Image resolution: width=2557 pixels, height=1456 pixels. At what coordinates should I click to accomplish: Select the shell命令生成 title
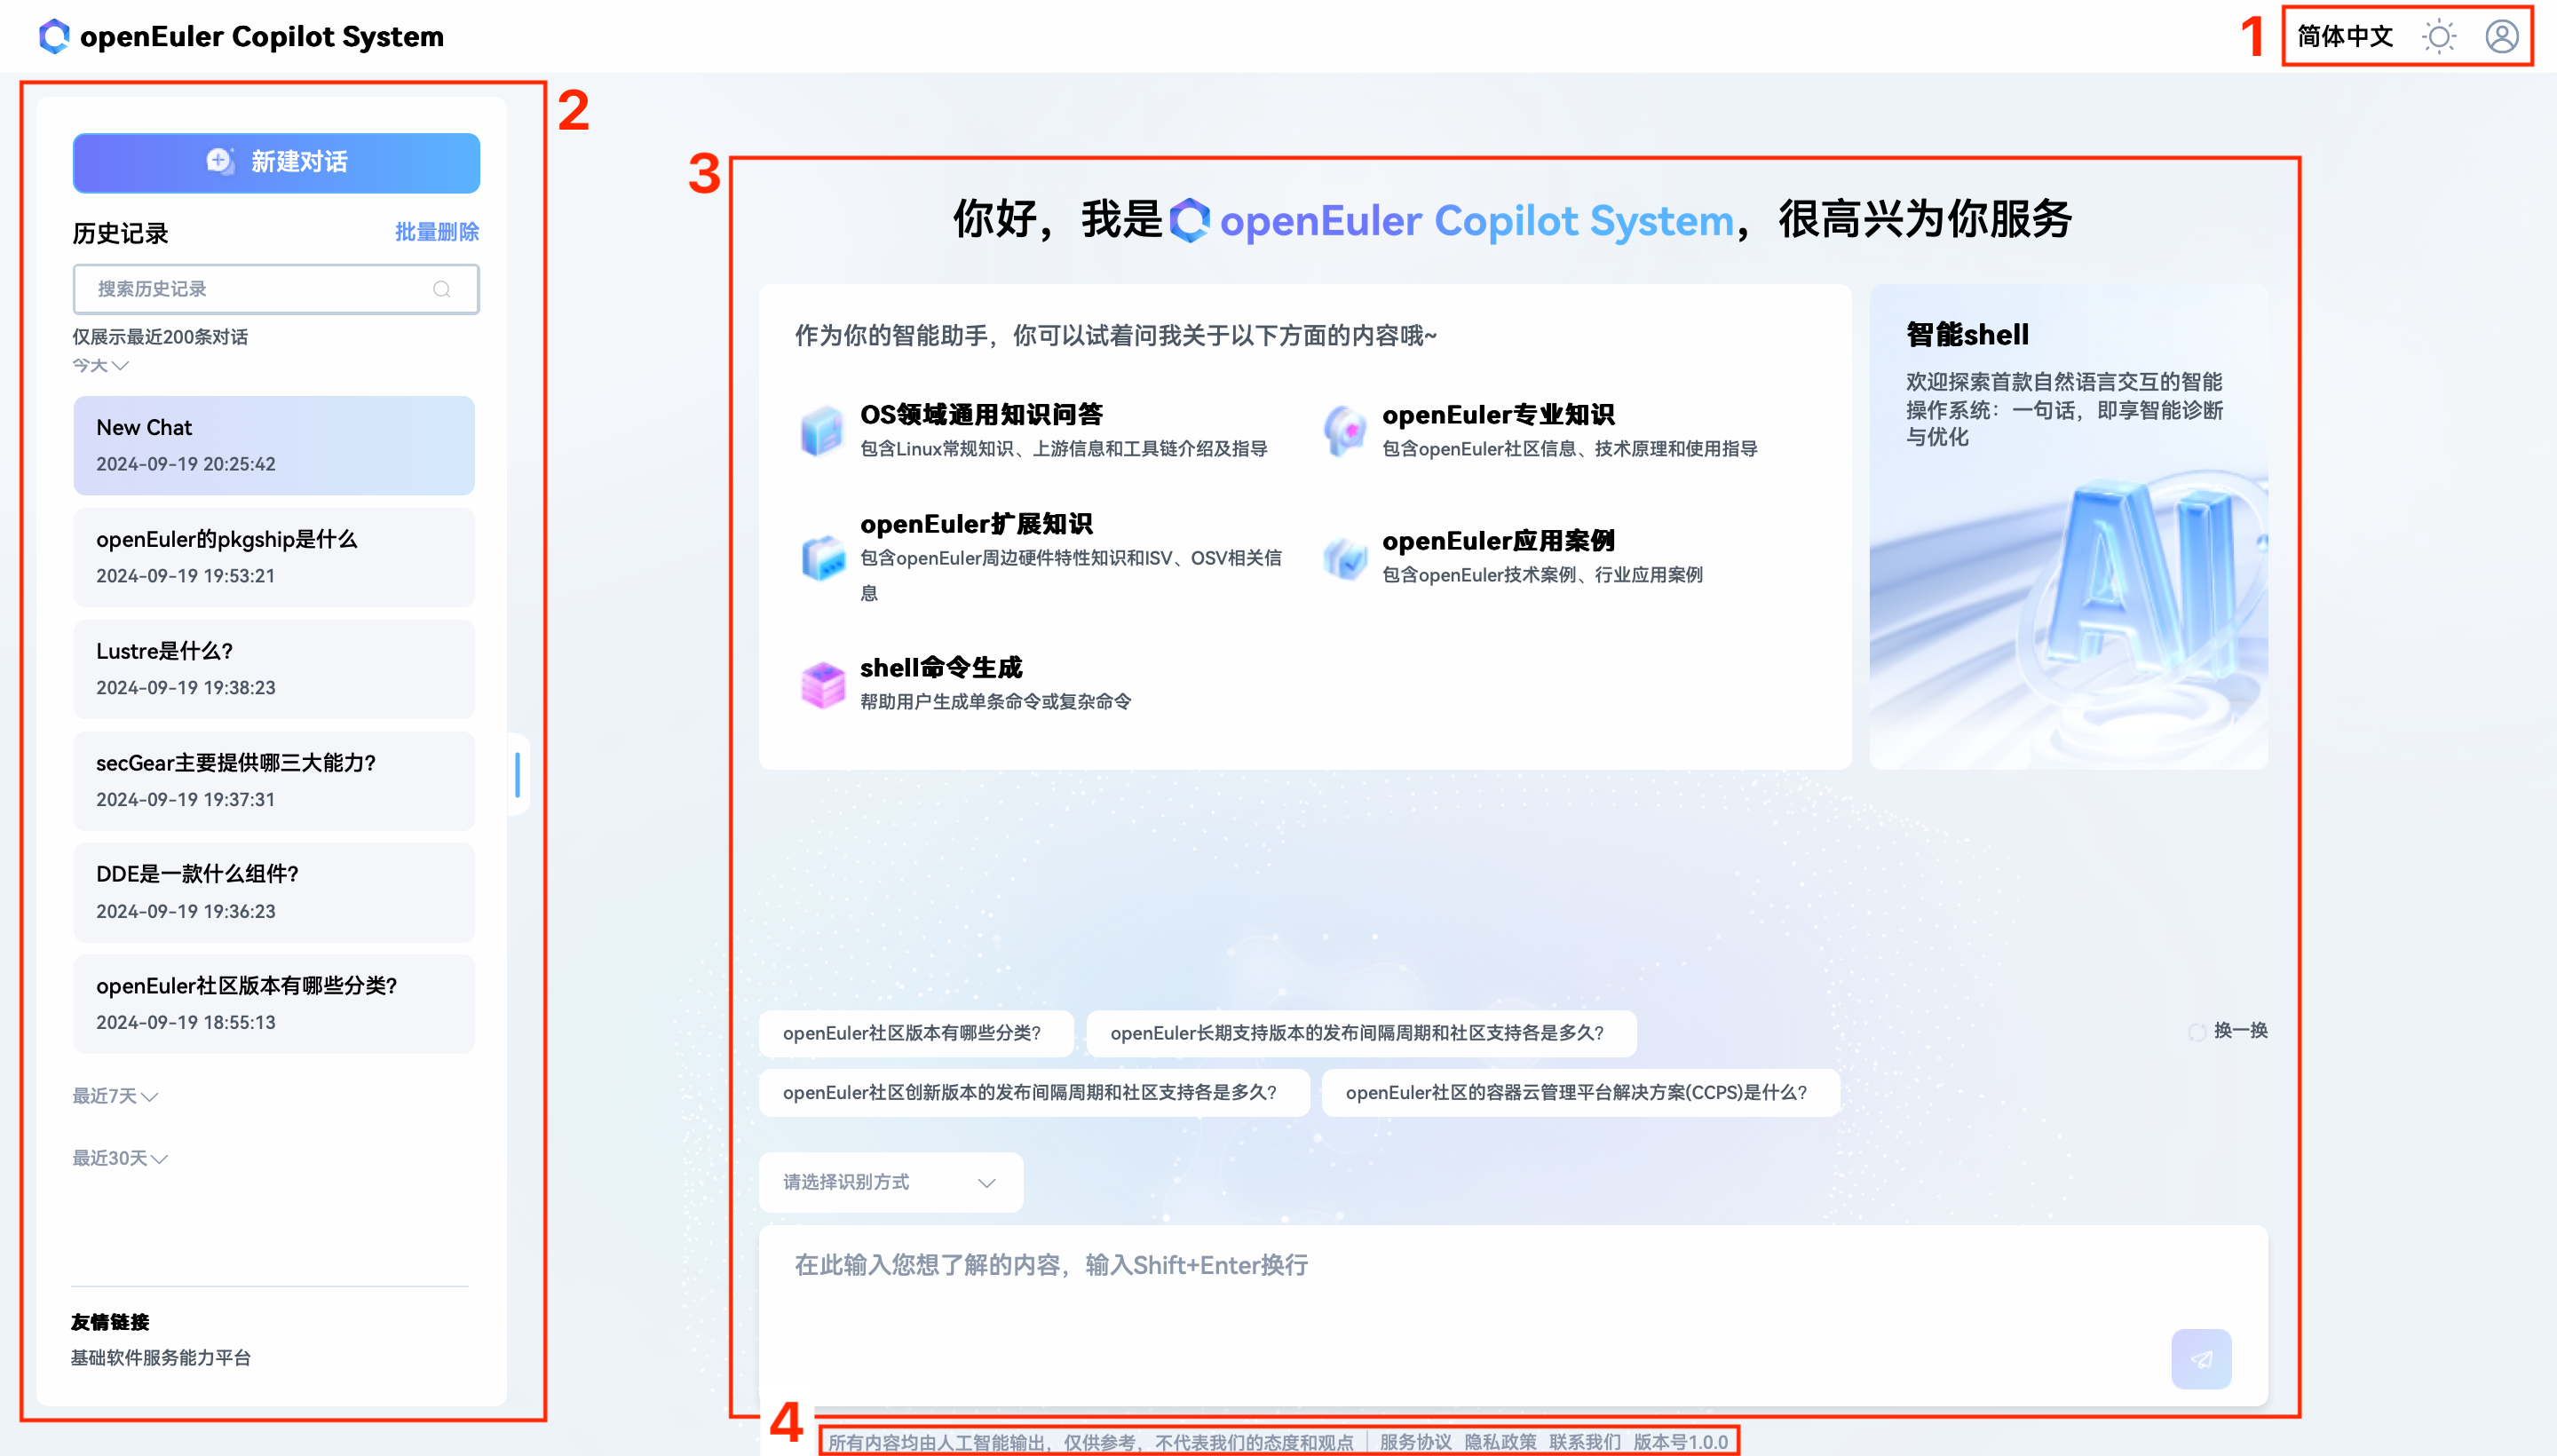[941, 667]
